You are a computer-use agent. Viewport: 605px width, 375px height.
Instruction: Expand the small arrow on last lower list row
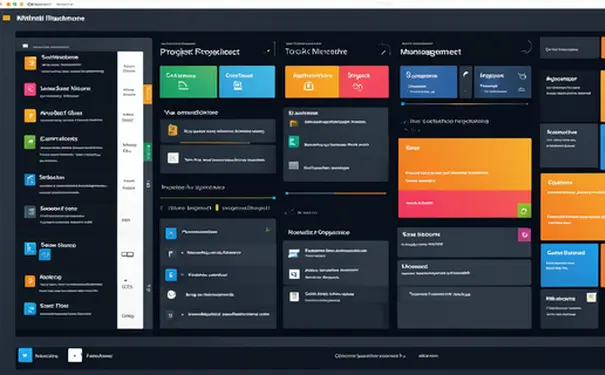(x=182, y=314)
